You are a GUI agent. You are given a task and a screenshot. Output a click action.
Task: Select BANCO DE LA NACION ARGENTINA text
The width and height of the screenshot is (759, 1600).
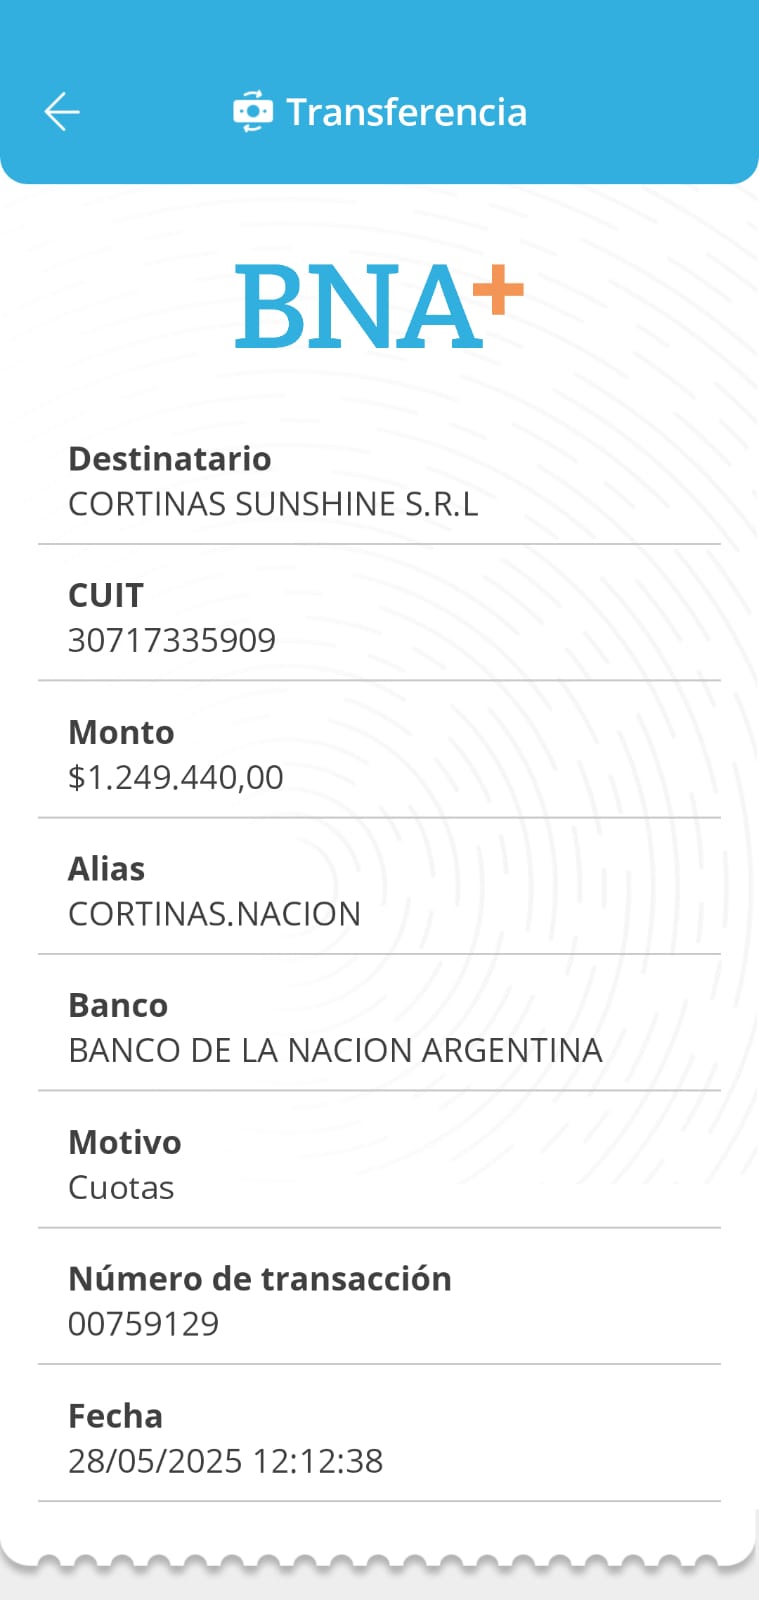[335, 1050]
